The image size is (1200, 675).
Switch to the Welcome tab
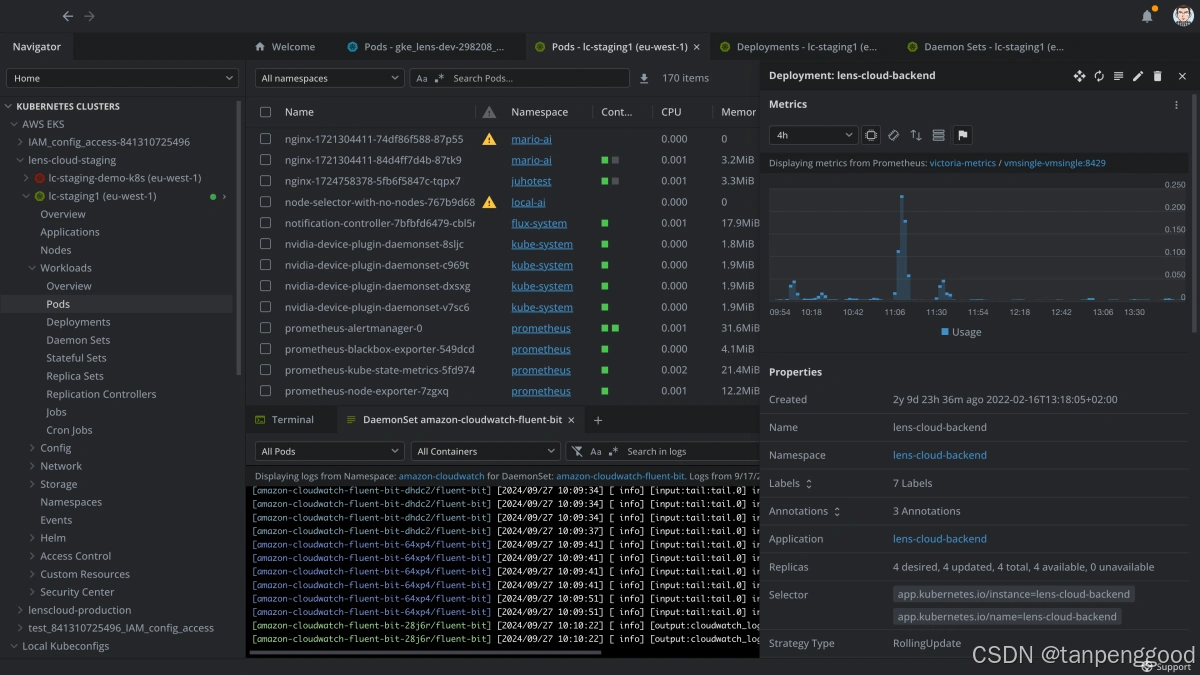click(285, 47)
